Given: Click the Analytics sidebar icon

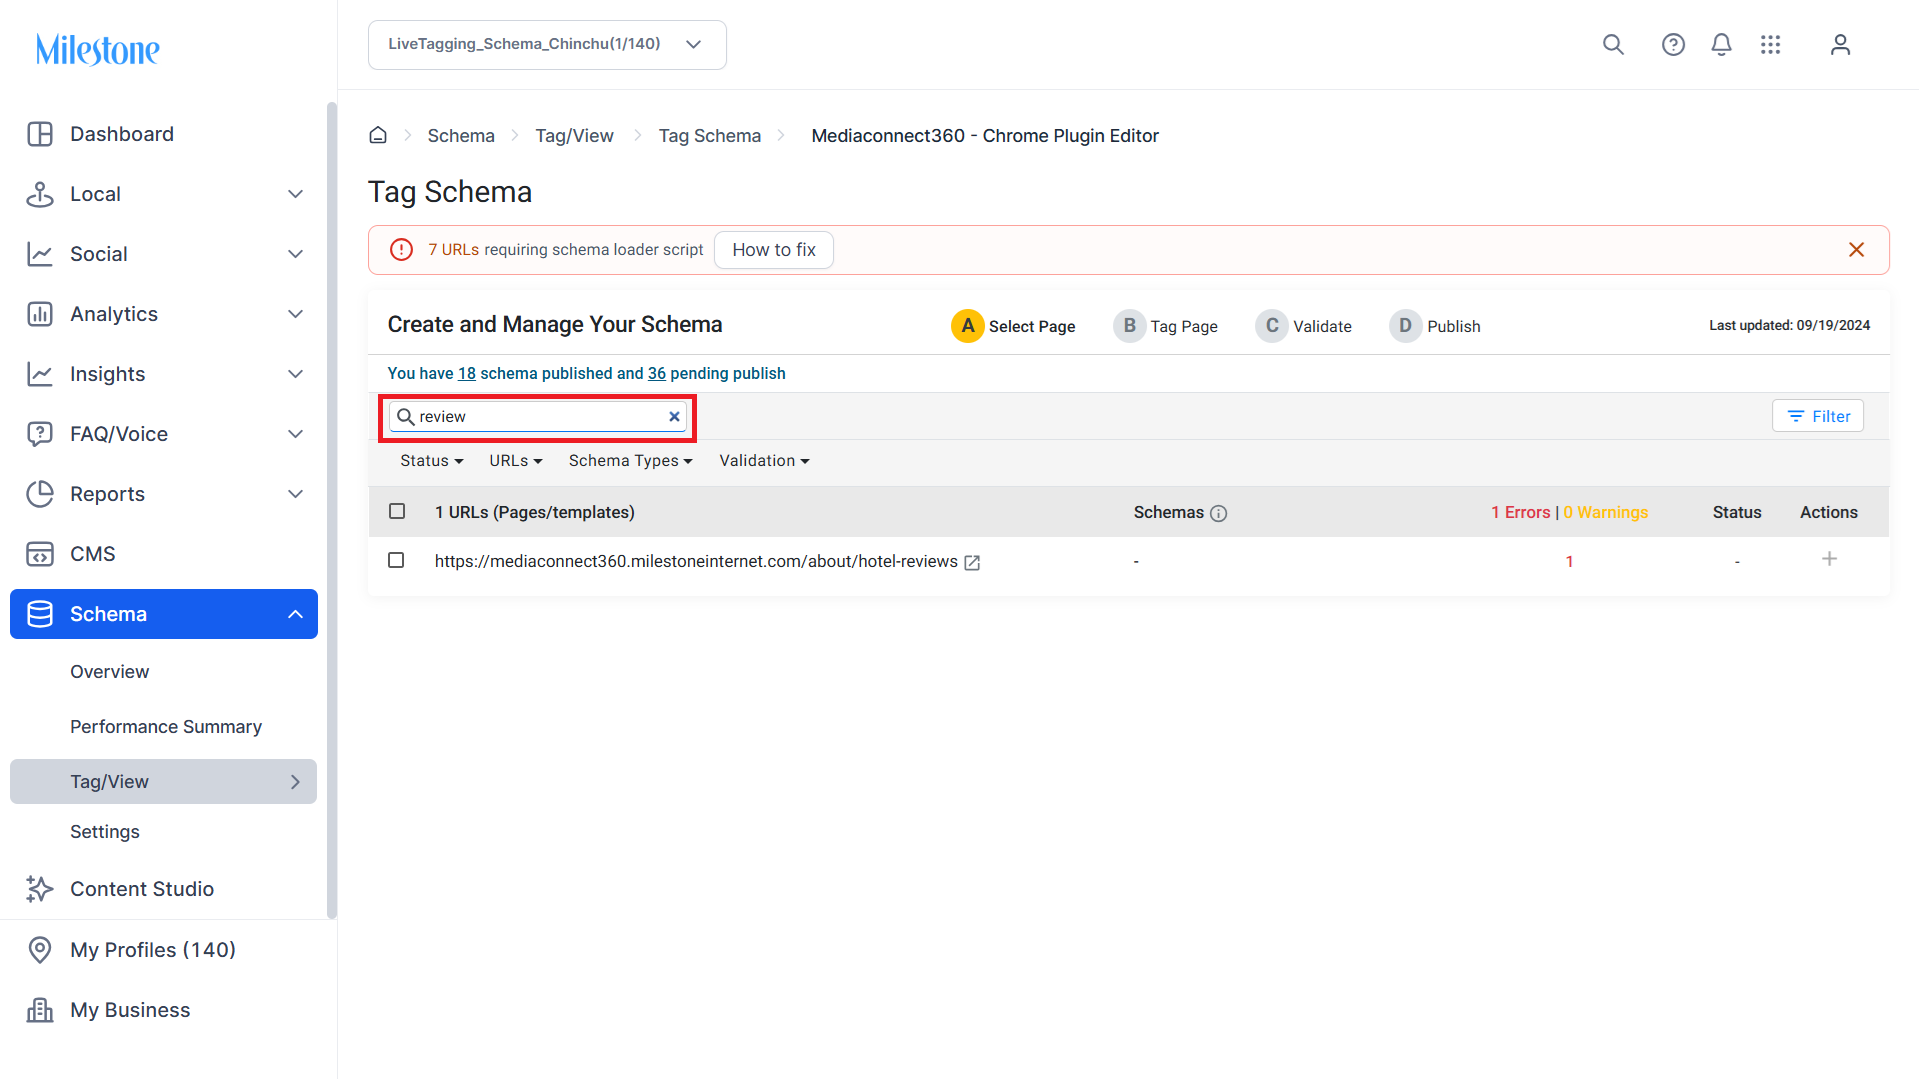Looking at the screenshot, I should [x=40, y=314].
